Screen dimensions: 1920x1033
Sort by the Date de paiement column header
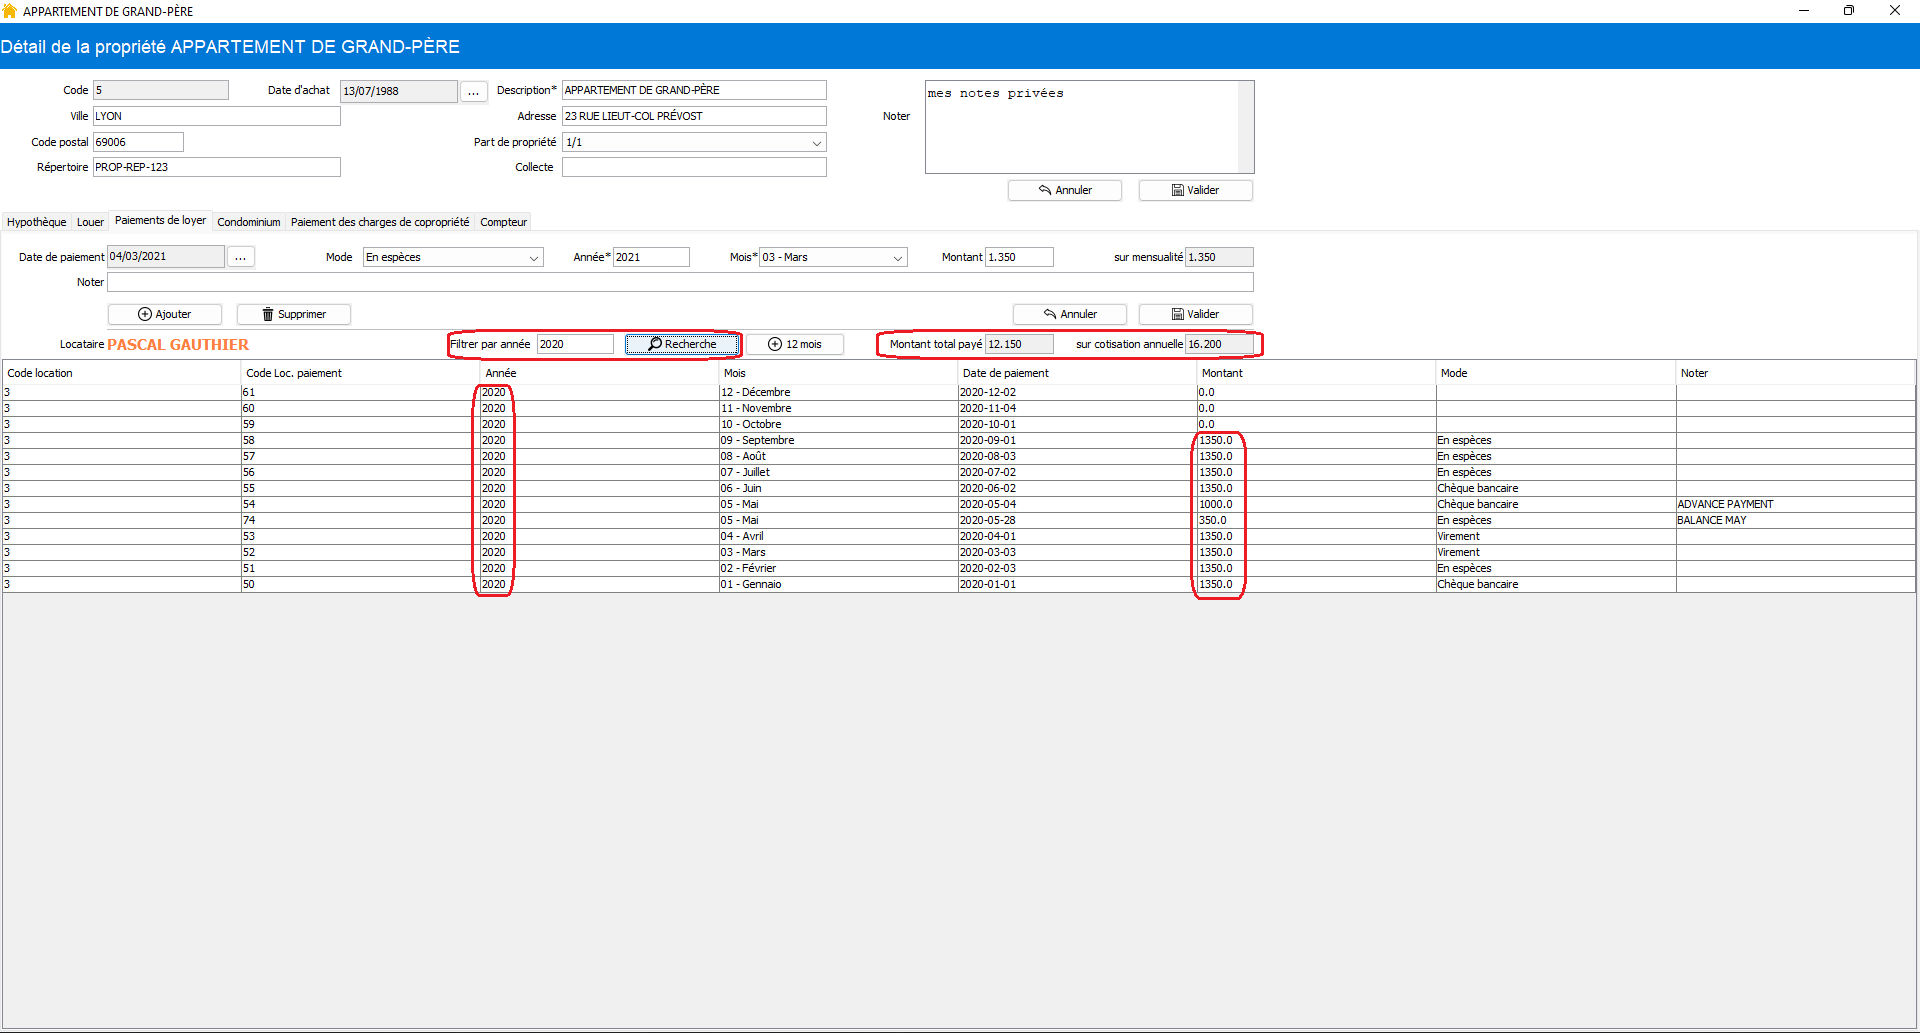1077,373
